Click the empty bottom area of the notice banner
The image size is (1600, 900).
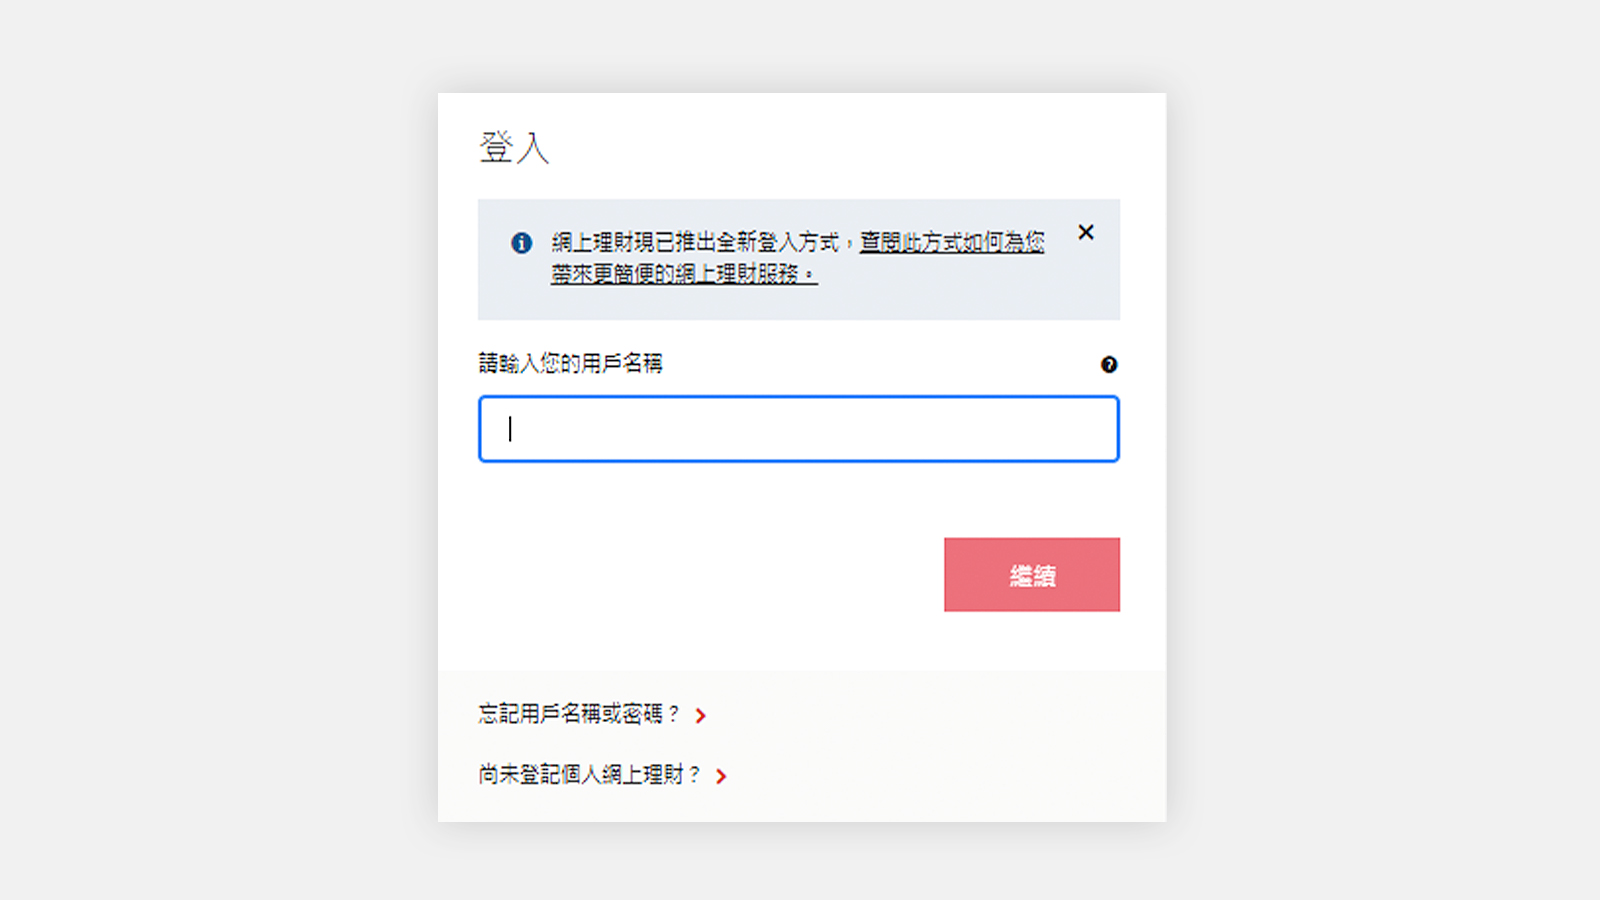click(x=799, y=305)
